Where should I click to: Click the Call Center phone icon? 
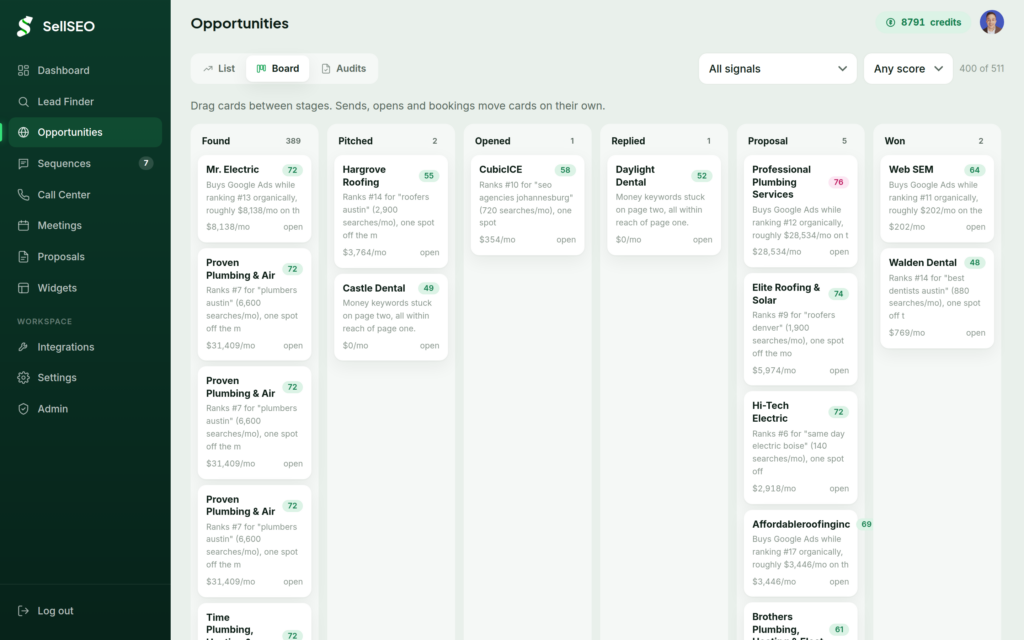(x=24, y=195)
